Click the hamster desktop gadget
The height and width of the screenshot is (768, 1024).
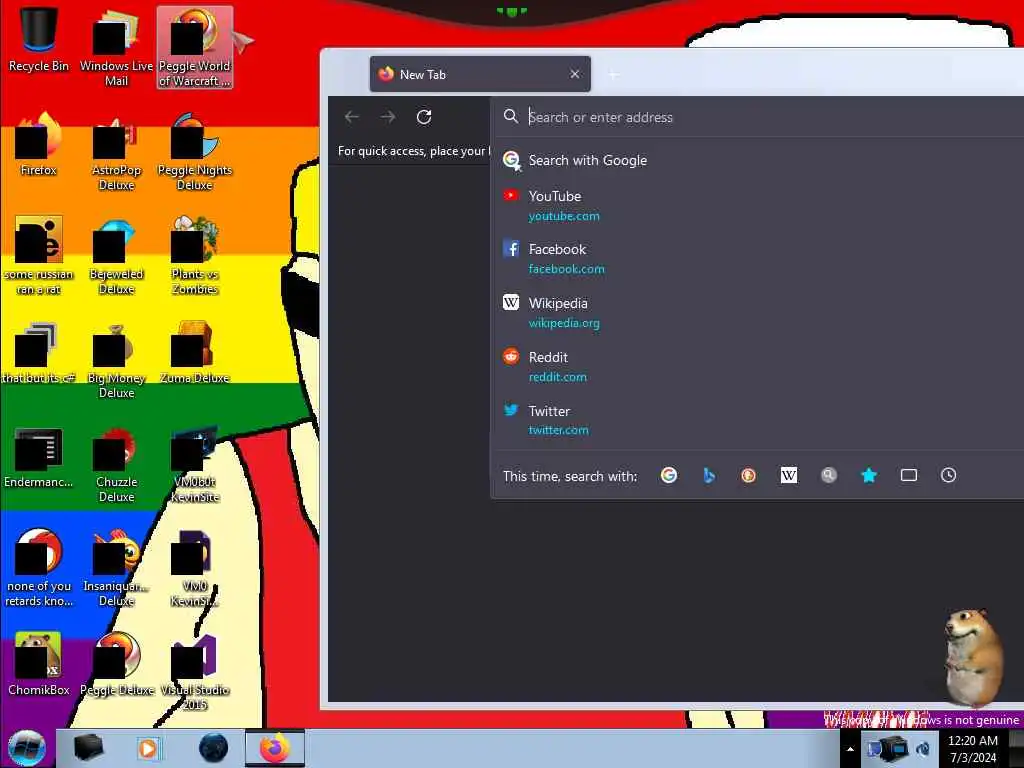tap(973, 656)
